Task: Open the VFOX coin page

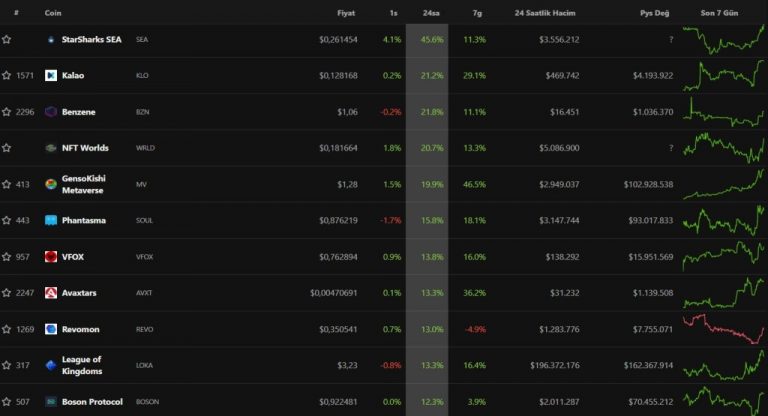Action: (73, 257)
